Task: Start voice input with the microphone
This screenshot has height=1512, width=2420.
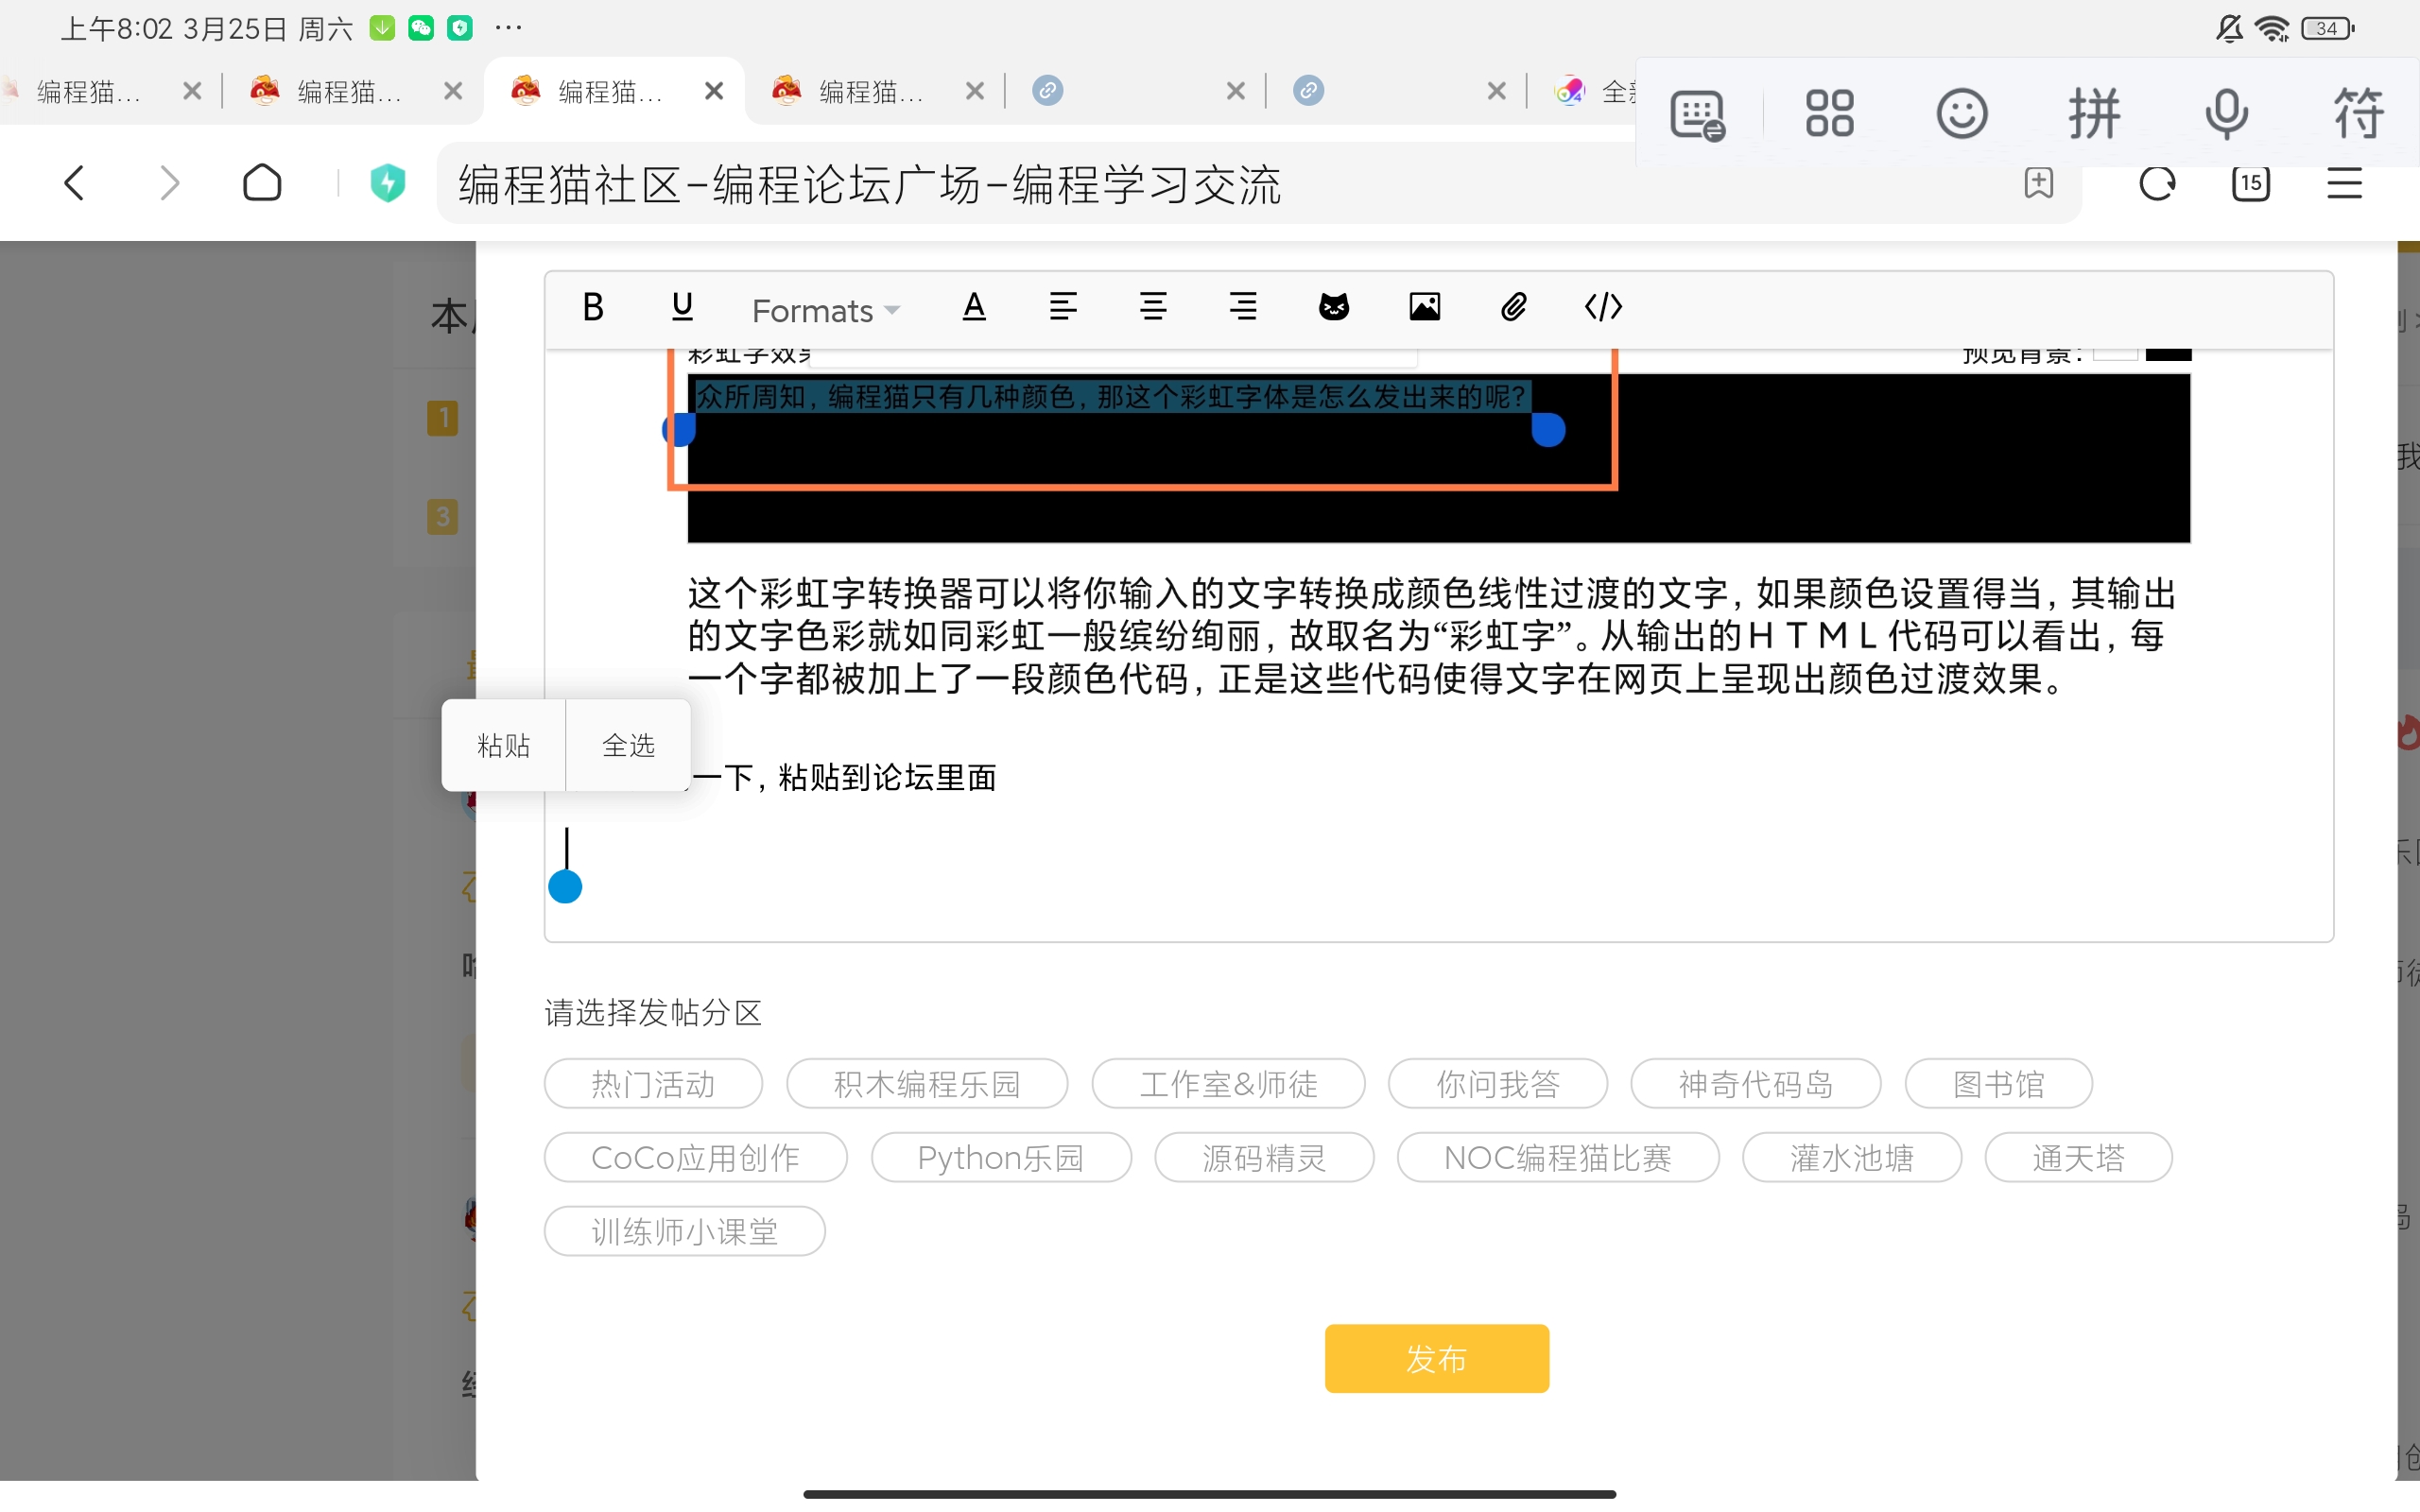Action: pyautogui.click(x=2226, y=113)
